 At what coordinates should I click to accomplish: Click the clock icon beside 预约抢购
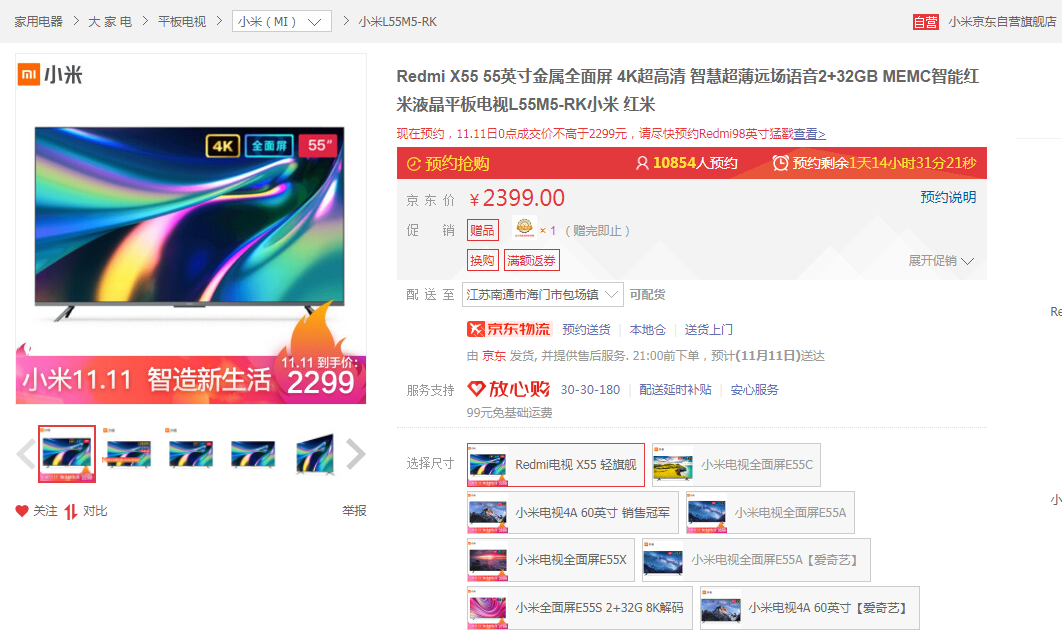(x=413, y=164)
